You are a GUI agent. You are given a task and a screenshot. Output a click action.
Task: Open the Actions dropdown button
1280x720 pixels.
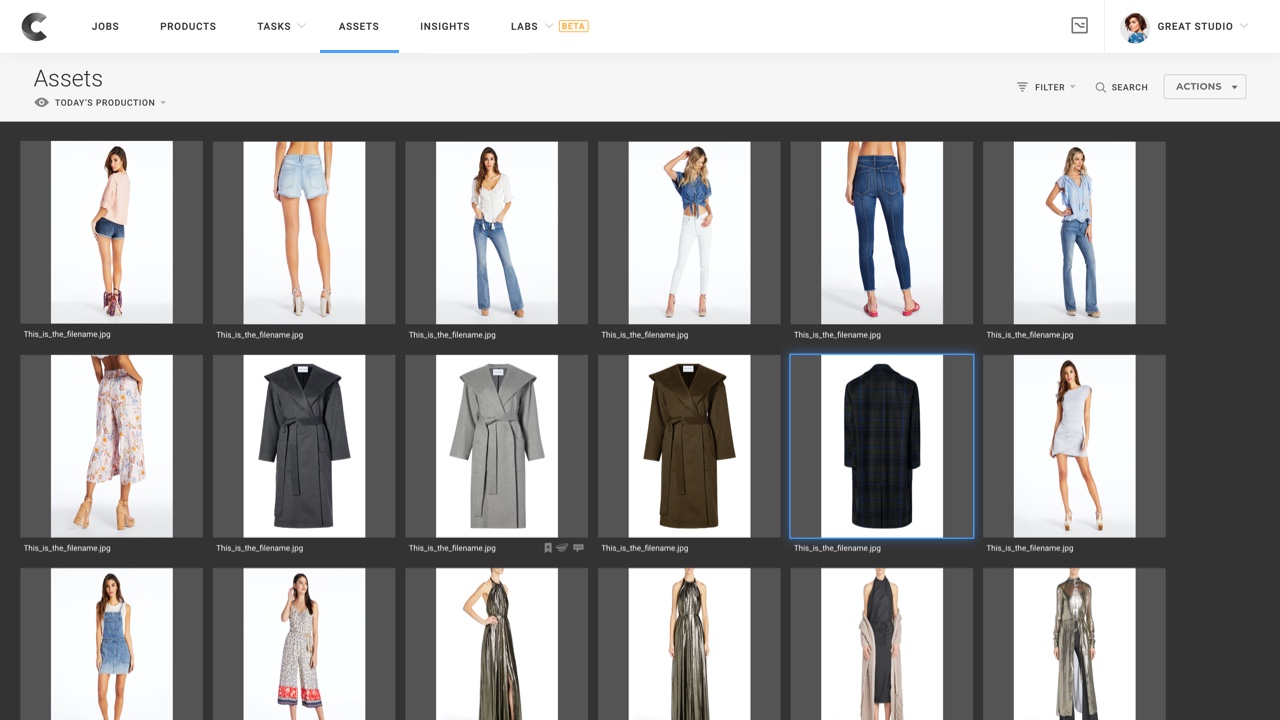tap(1204, 87)
